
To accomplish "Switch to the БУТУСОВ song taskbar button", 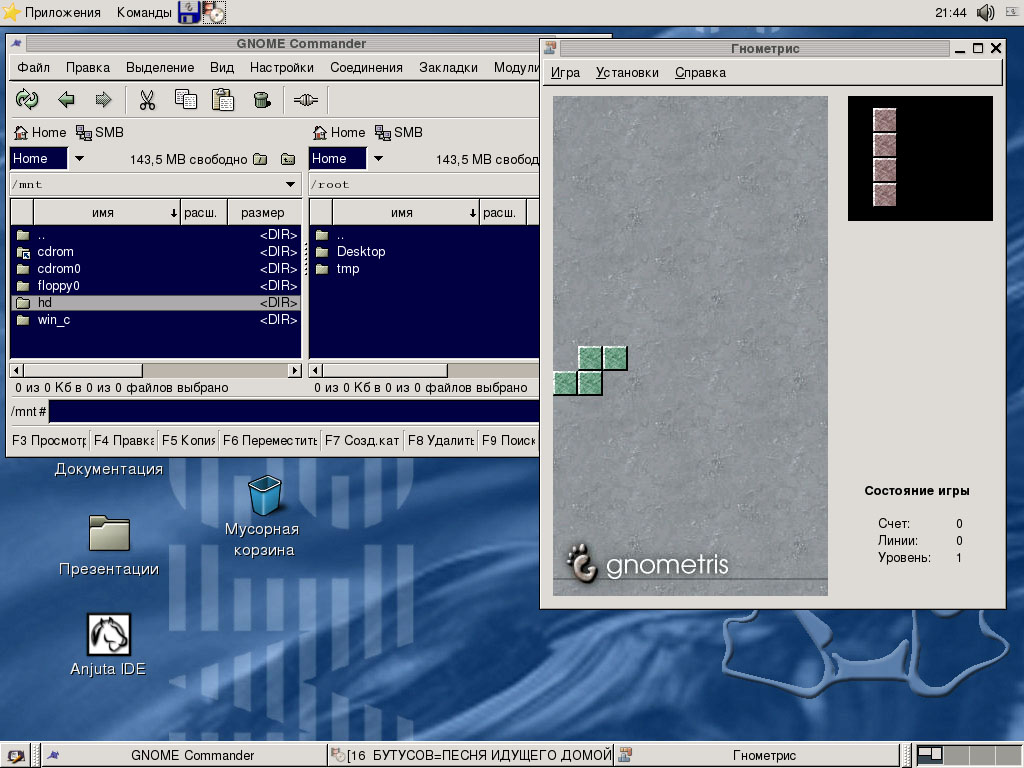I will coord(471,756).
